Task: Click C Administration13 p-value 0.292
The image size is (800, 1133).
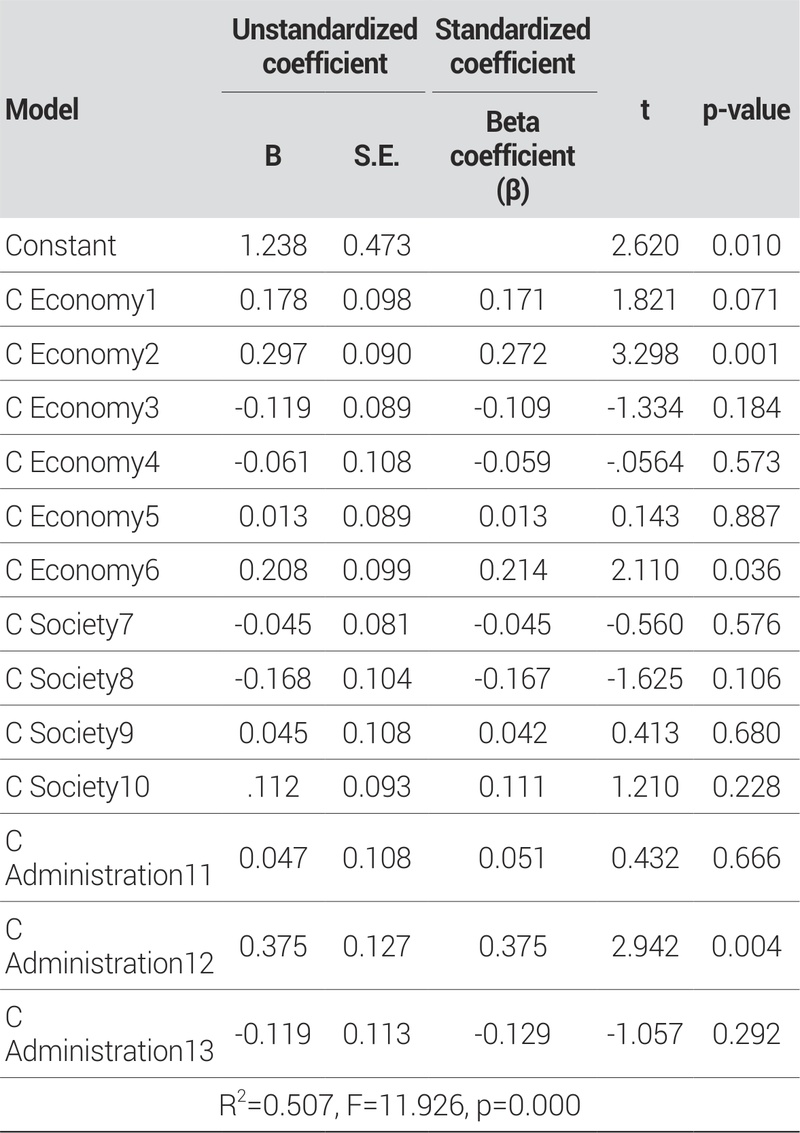Action: [745, 1034]
